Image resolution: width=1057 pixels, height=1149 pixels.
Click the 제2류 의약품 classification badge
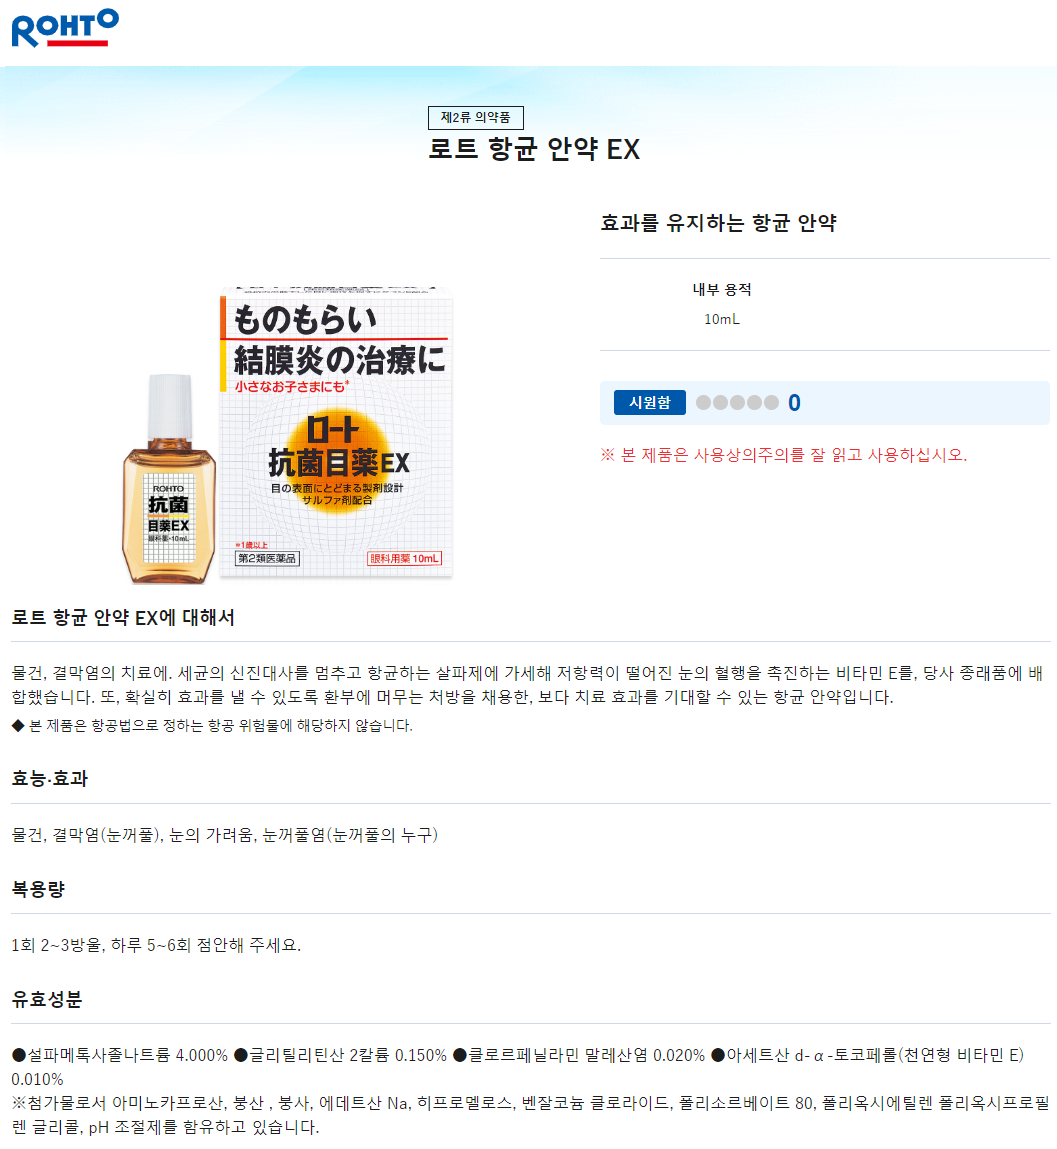476,117
